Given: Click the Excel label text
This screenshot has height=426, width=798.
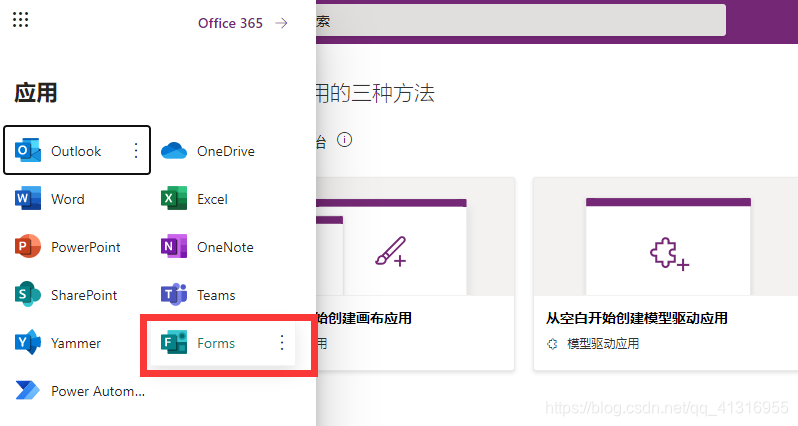Looking at the screenshot, I should tap(212, 199).
